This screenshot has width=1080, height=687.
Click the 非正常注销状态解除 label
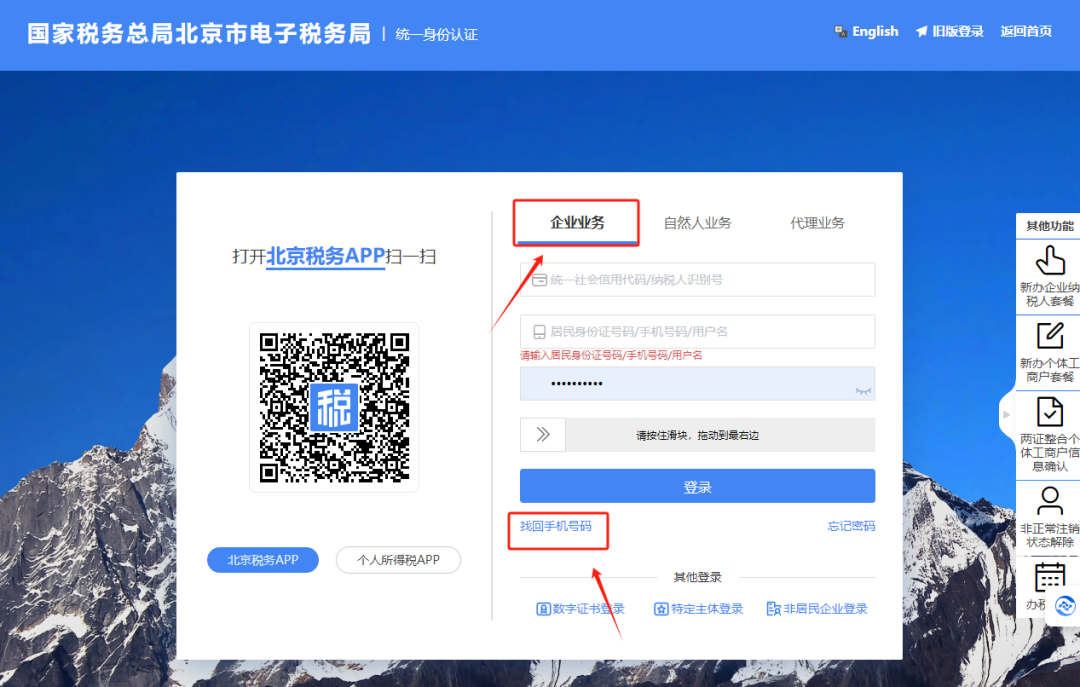1050,535
